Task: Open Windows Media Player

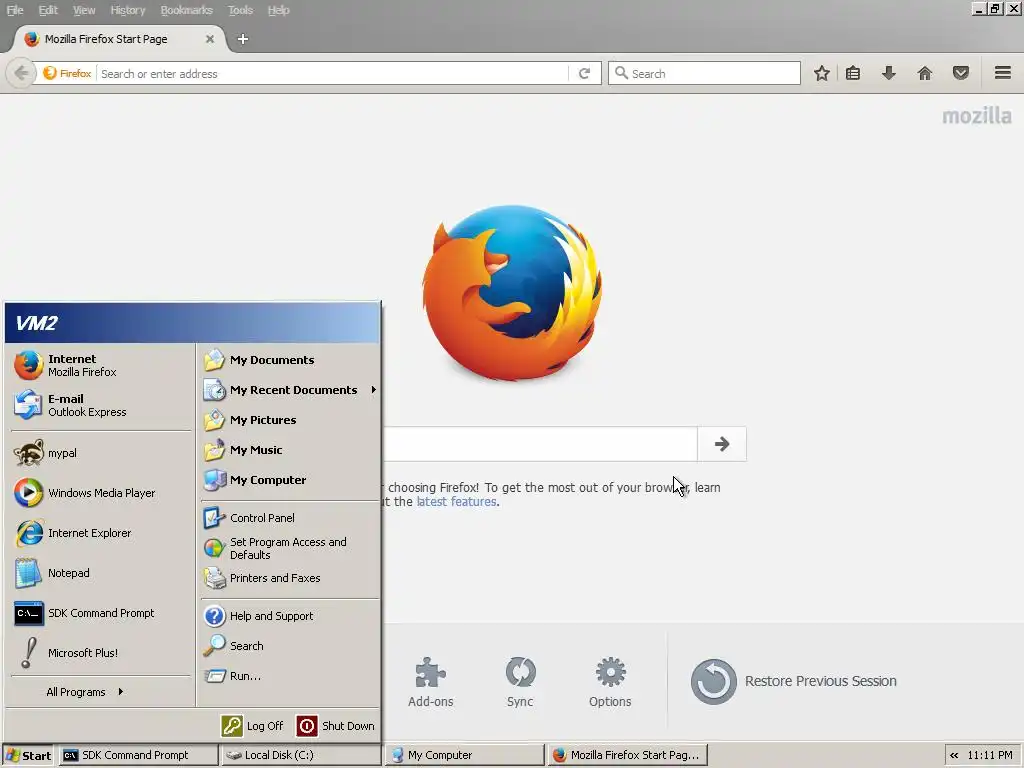Action: 101,493
